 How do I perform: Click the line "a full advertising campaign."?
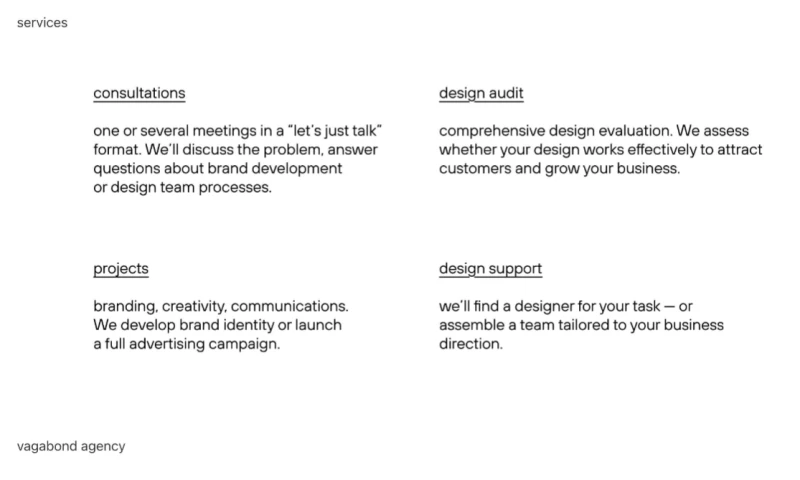point(186,343)
